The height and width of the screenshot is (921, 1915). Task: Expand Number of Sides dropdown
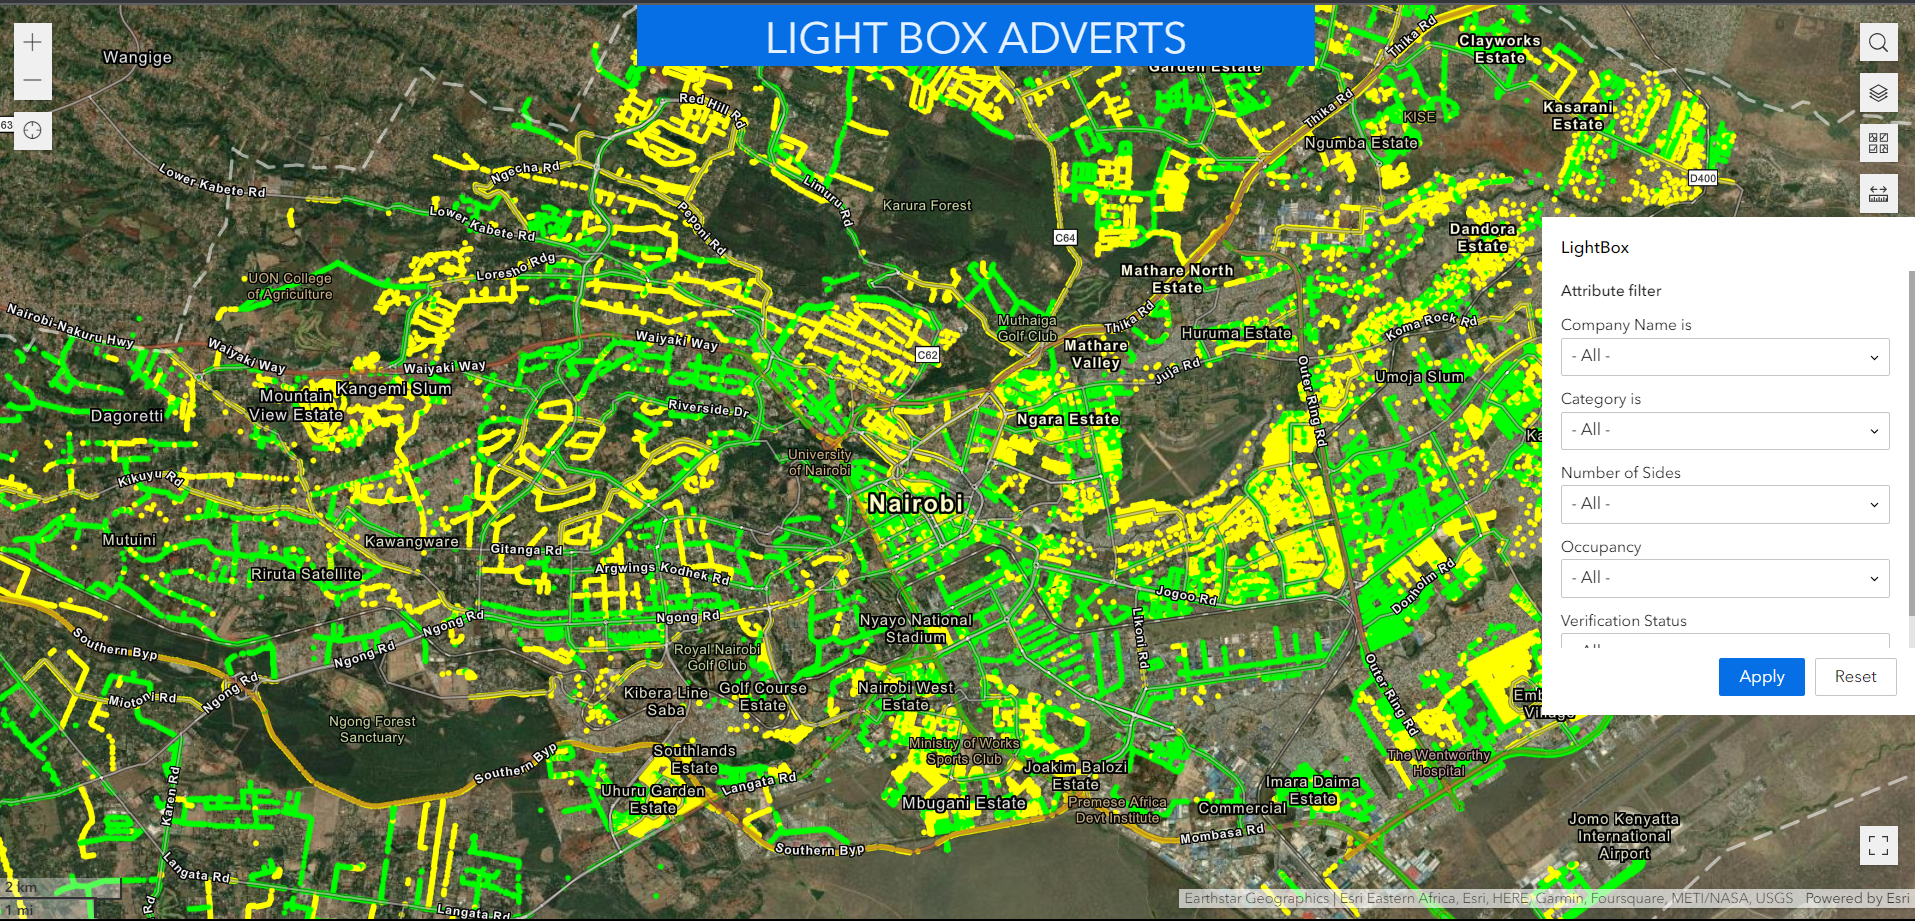click(x=1724, y=505)
